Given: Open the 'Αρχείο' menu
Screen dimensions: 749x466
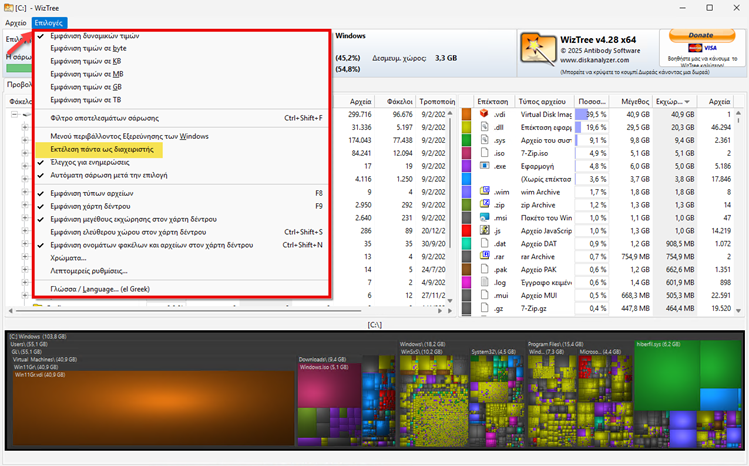Looking at the screenshot, I should [x=15, y=21].
